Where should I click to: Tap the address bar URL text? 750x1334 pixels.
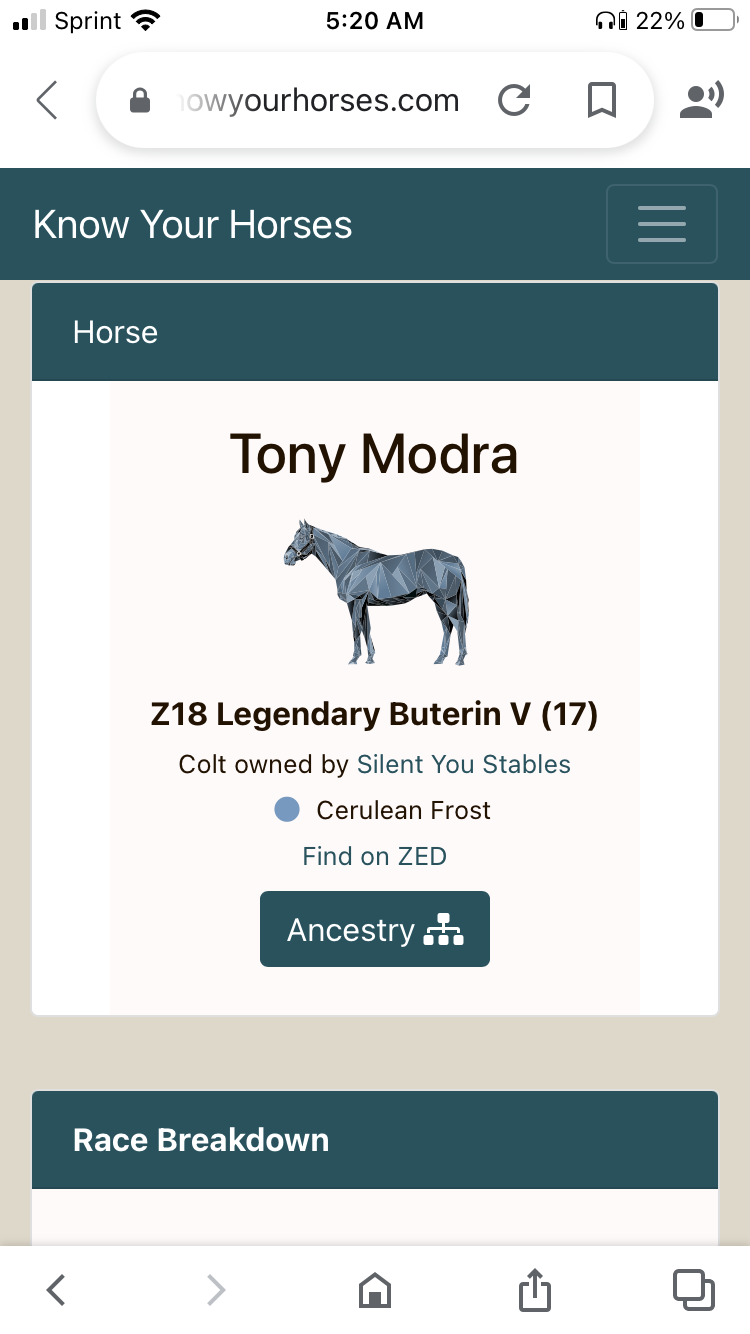point(318,100)
